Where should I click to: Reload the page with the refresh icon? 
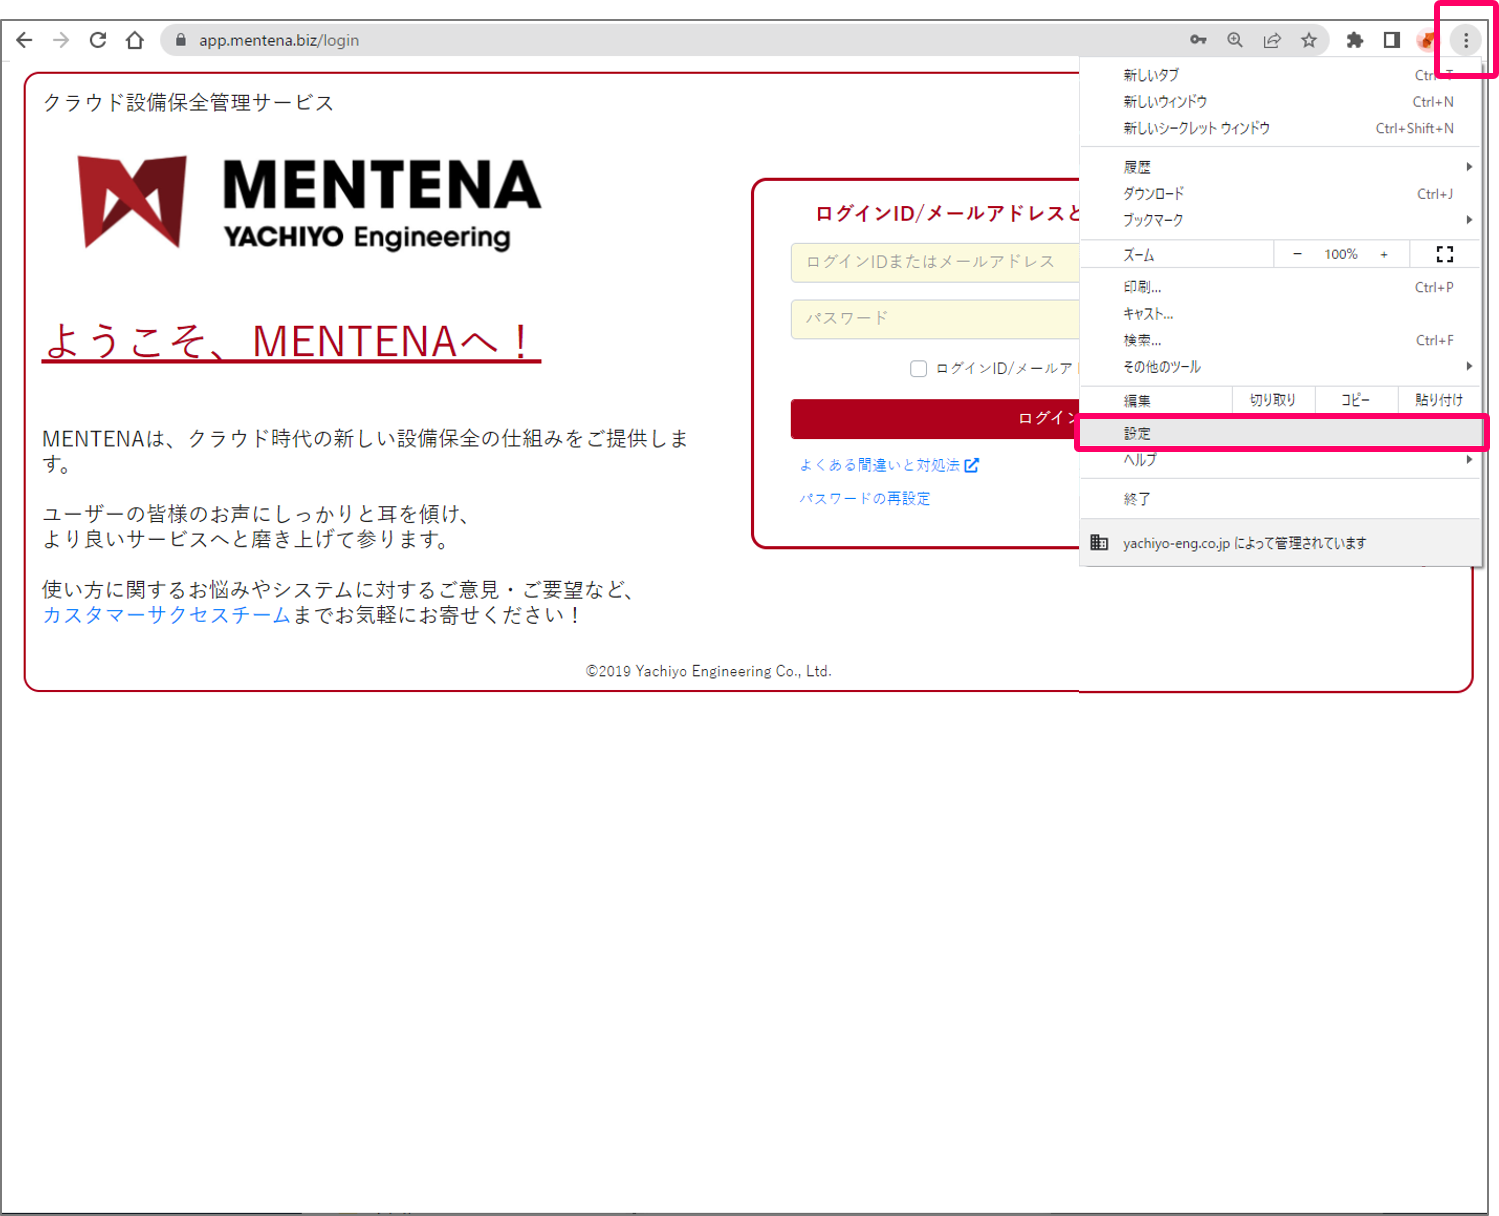[97, 40]
